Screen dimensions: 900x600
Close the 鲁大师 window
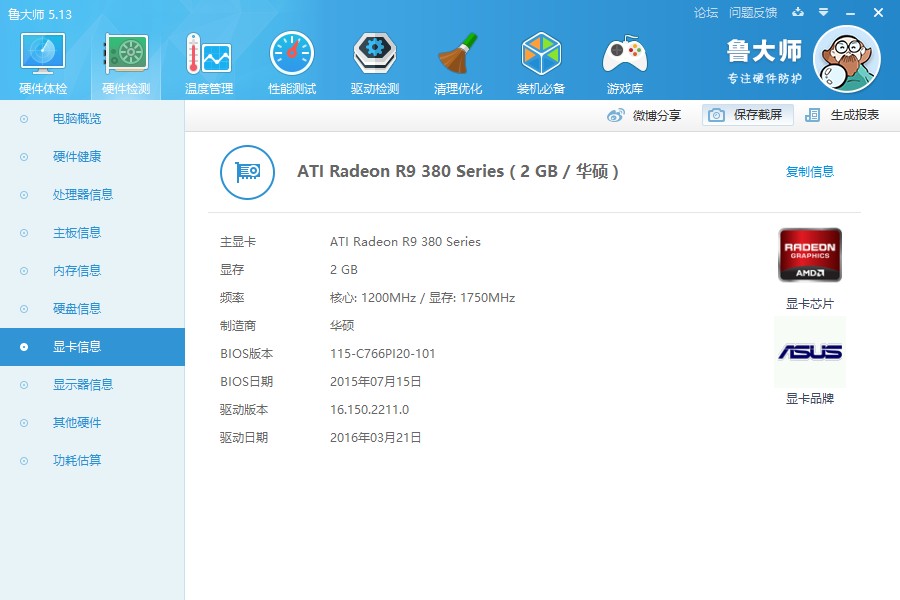point(878,12)
